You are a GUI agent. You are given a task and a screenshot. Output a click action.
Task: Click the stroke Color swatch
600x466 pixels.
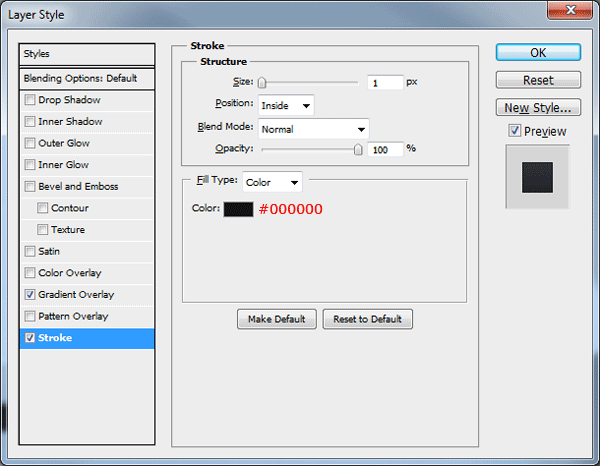click(238, 209)
